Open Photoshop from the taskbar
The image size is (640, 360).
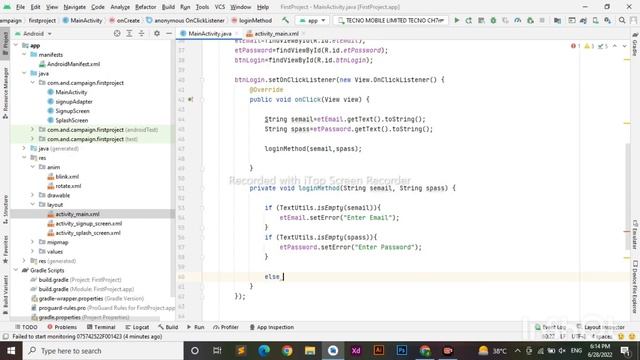402,351
